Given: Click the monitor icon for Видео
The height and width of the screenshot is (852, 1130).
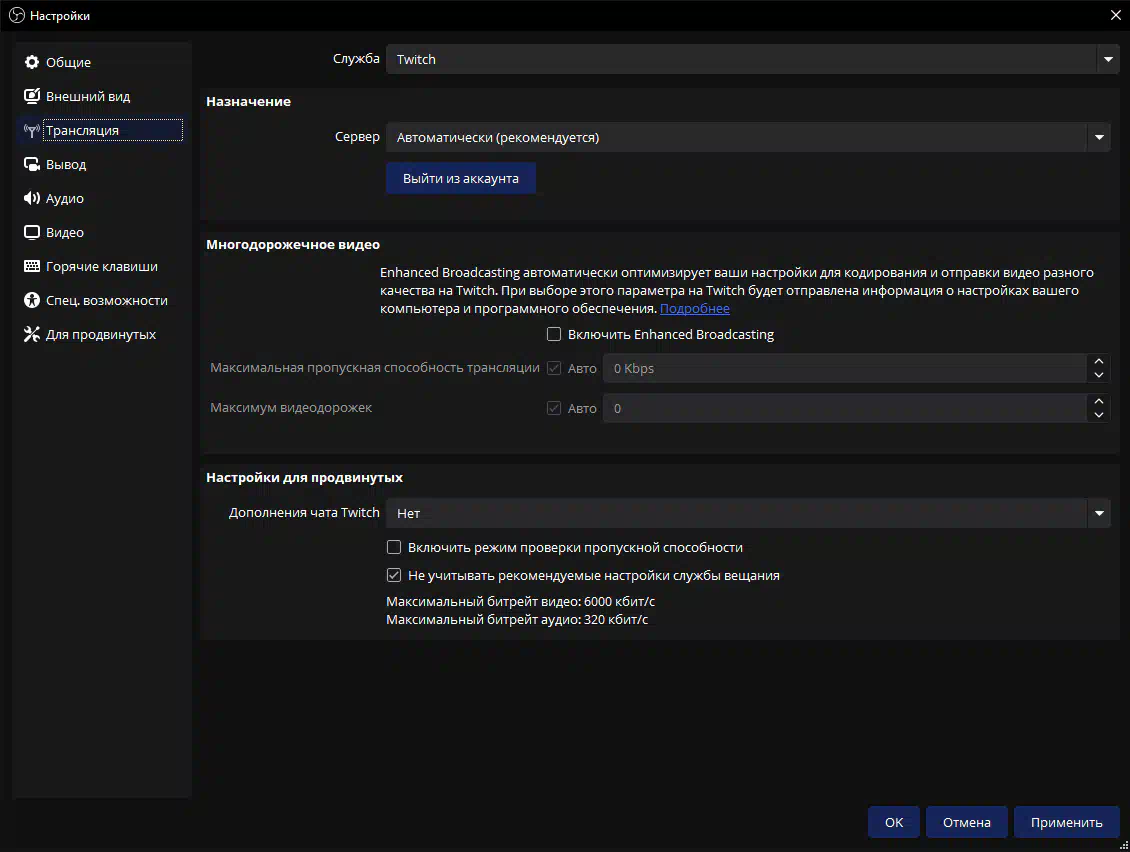Looking at the screenshot, I should pyautogui.click(x=32, y=232).
